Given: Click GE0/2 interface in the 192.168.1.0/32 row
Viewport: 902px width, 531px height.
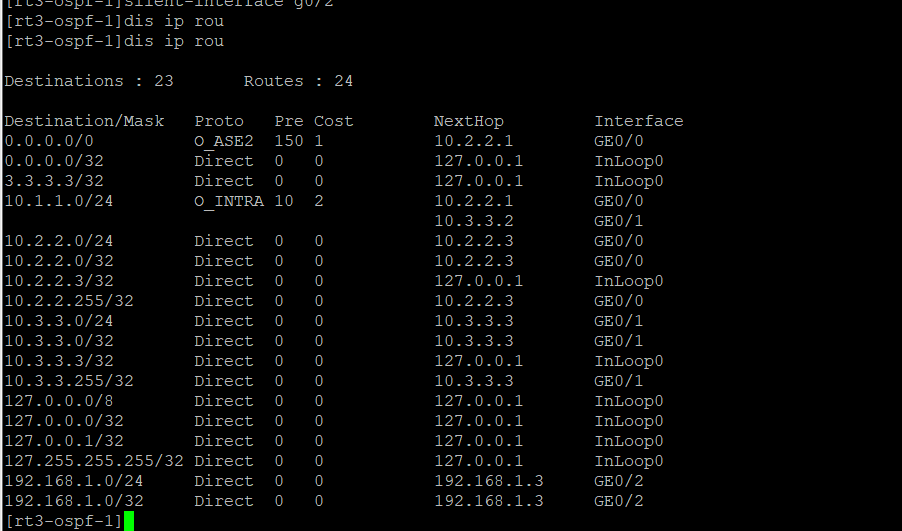Looking at the screenshot, I should [619, 501].
